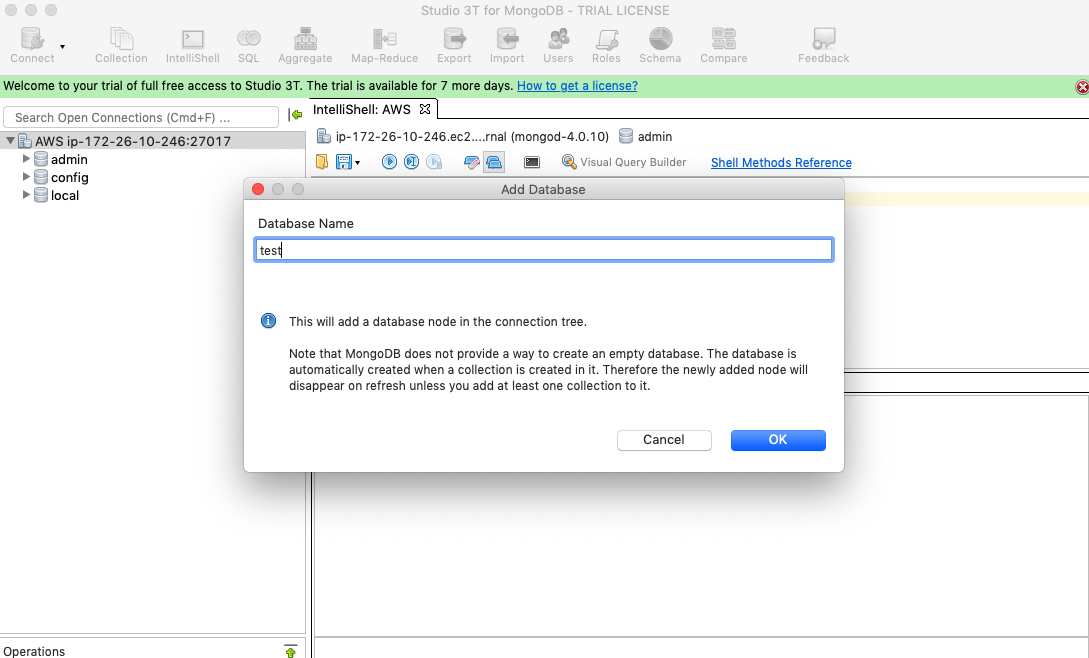Click the Compare toolbar icon
The height and width of the screenshot is (658, 1089).
[x=724, y=45]
